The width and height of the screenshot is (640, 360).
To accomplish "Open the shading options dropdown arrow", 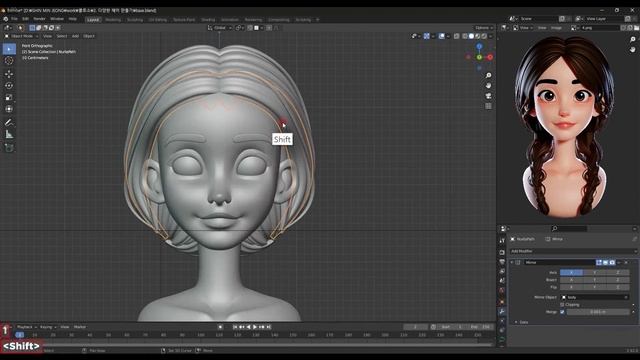I will pyautogui.click(x=490, y=36).
